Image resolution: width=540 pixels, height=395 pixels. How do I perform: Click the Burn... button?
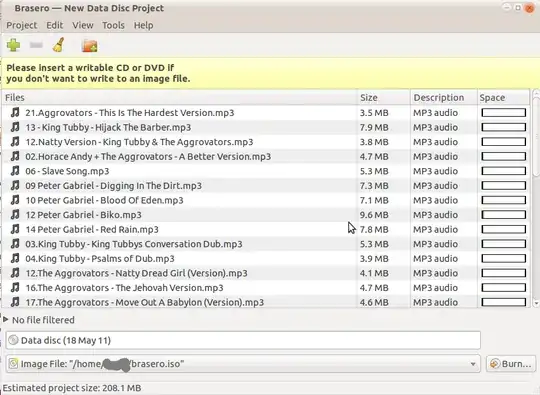tap(511, 364)
